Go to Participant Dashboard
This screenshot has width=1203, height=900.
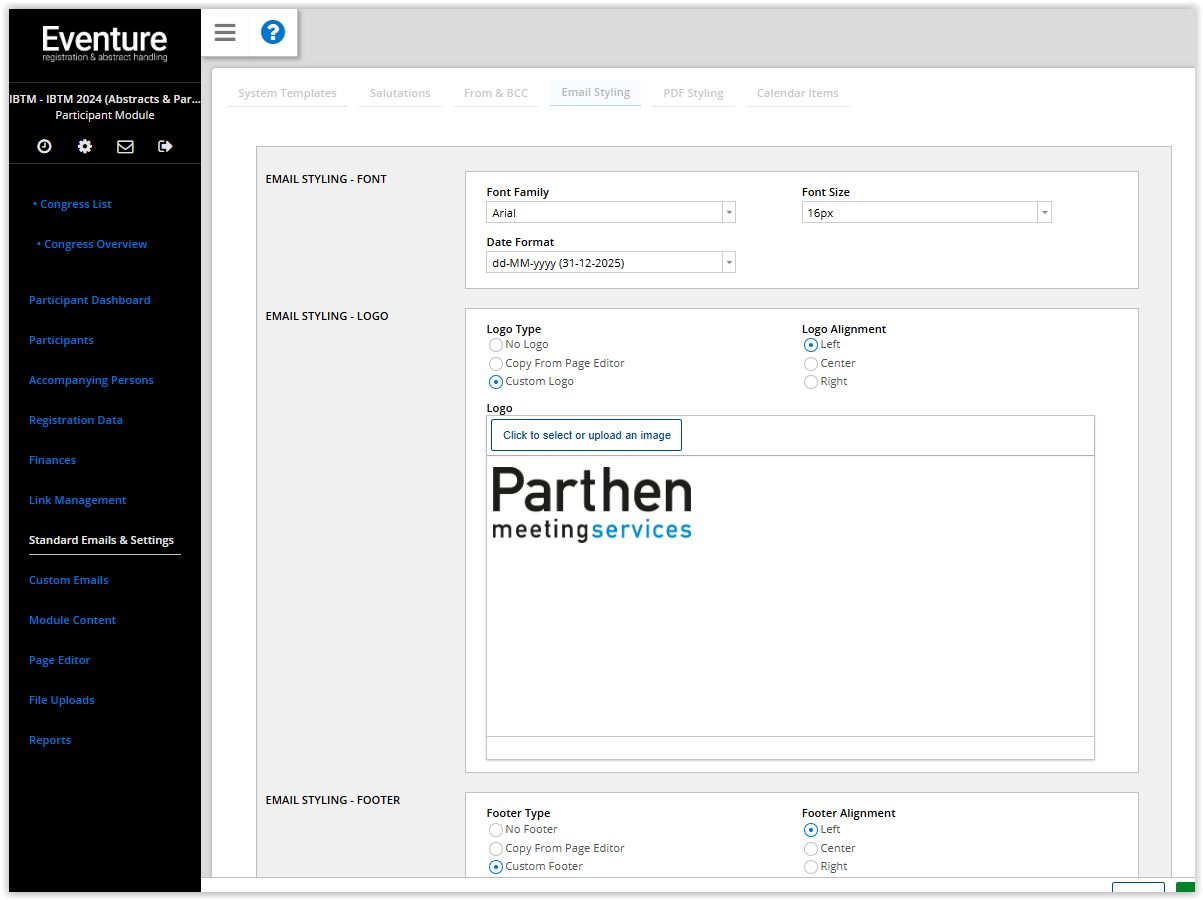click(x=90, y=300)
